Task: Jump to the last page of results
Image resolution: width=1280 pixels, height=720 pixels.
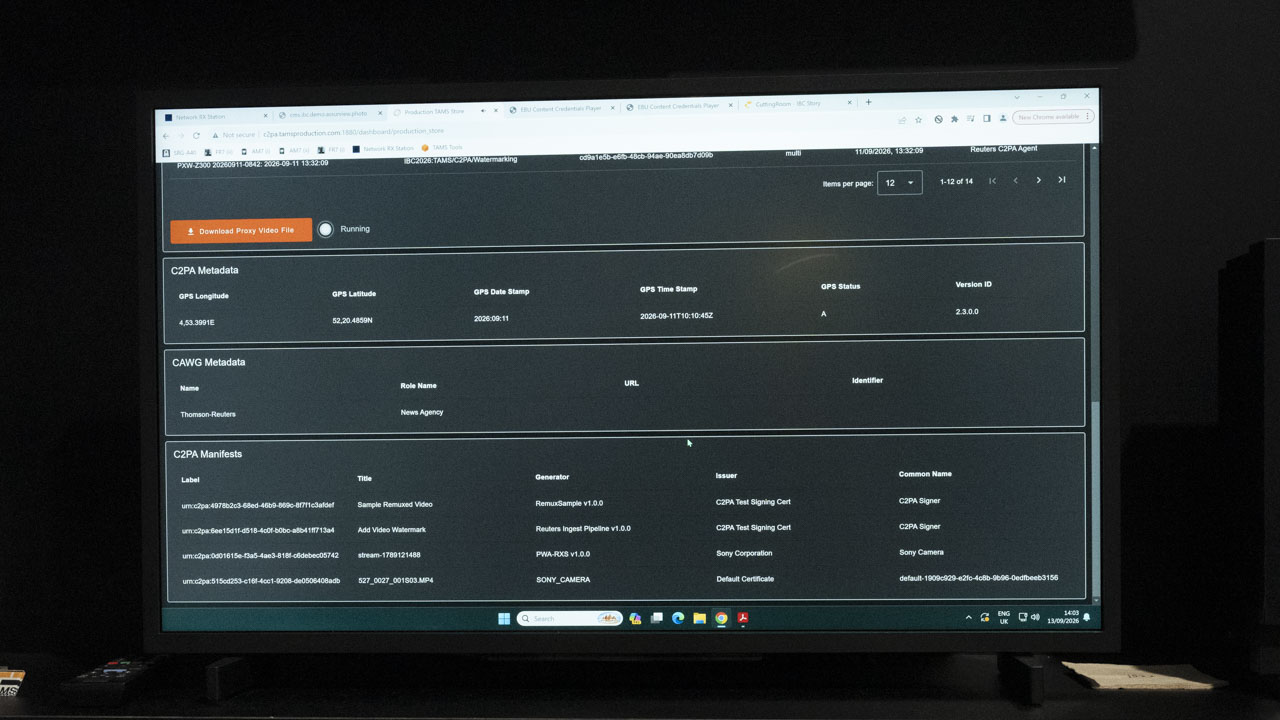Action: point(1062,180)
